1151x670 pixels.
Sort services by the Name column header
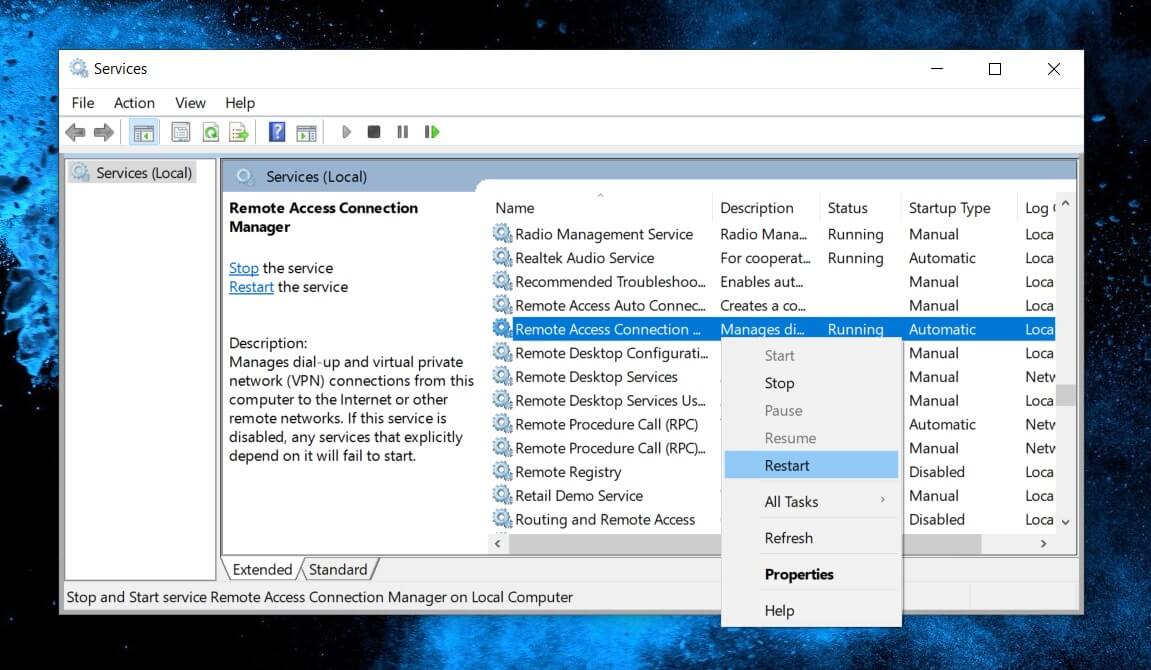[513, 207]
